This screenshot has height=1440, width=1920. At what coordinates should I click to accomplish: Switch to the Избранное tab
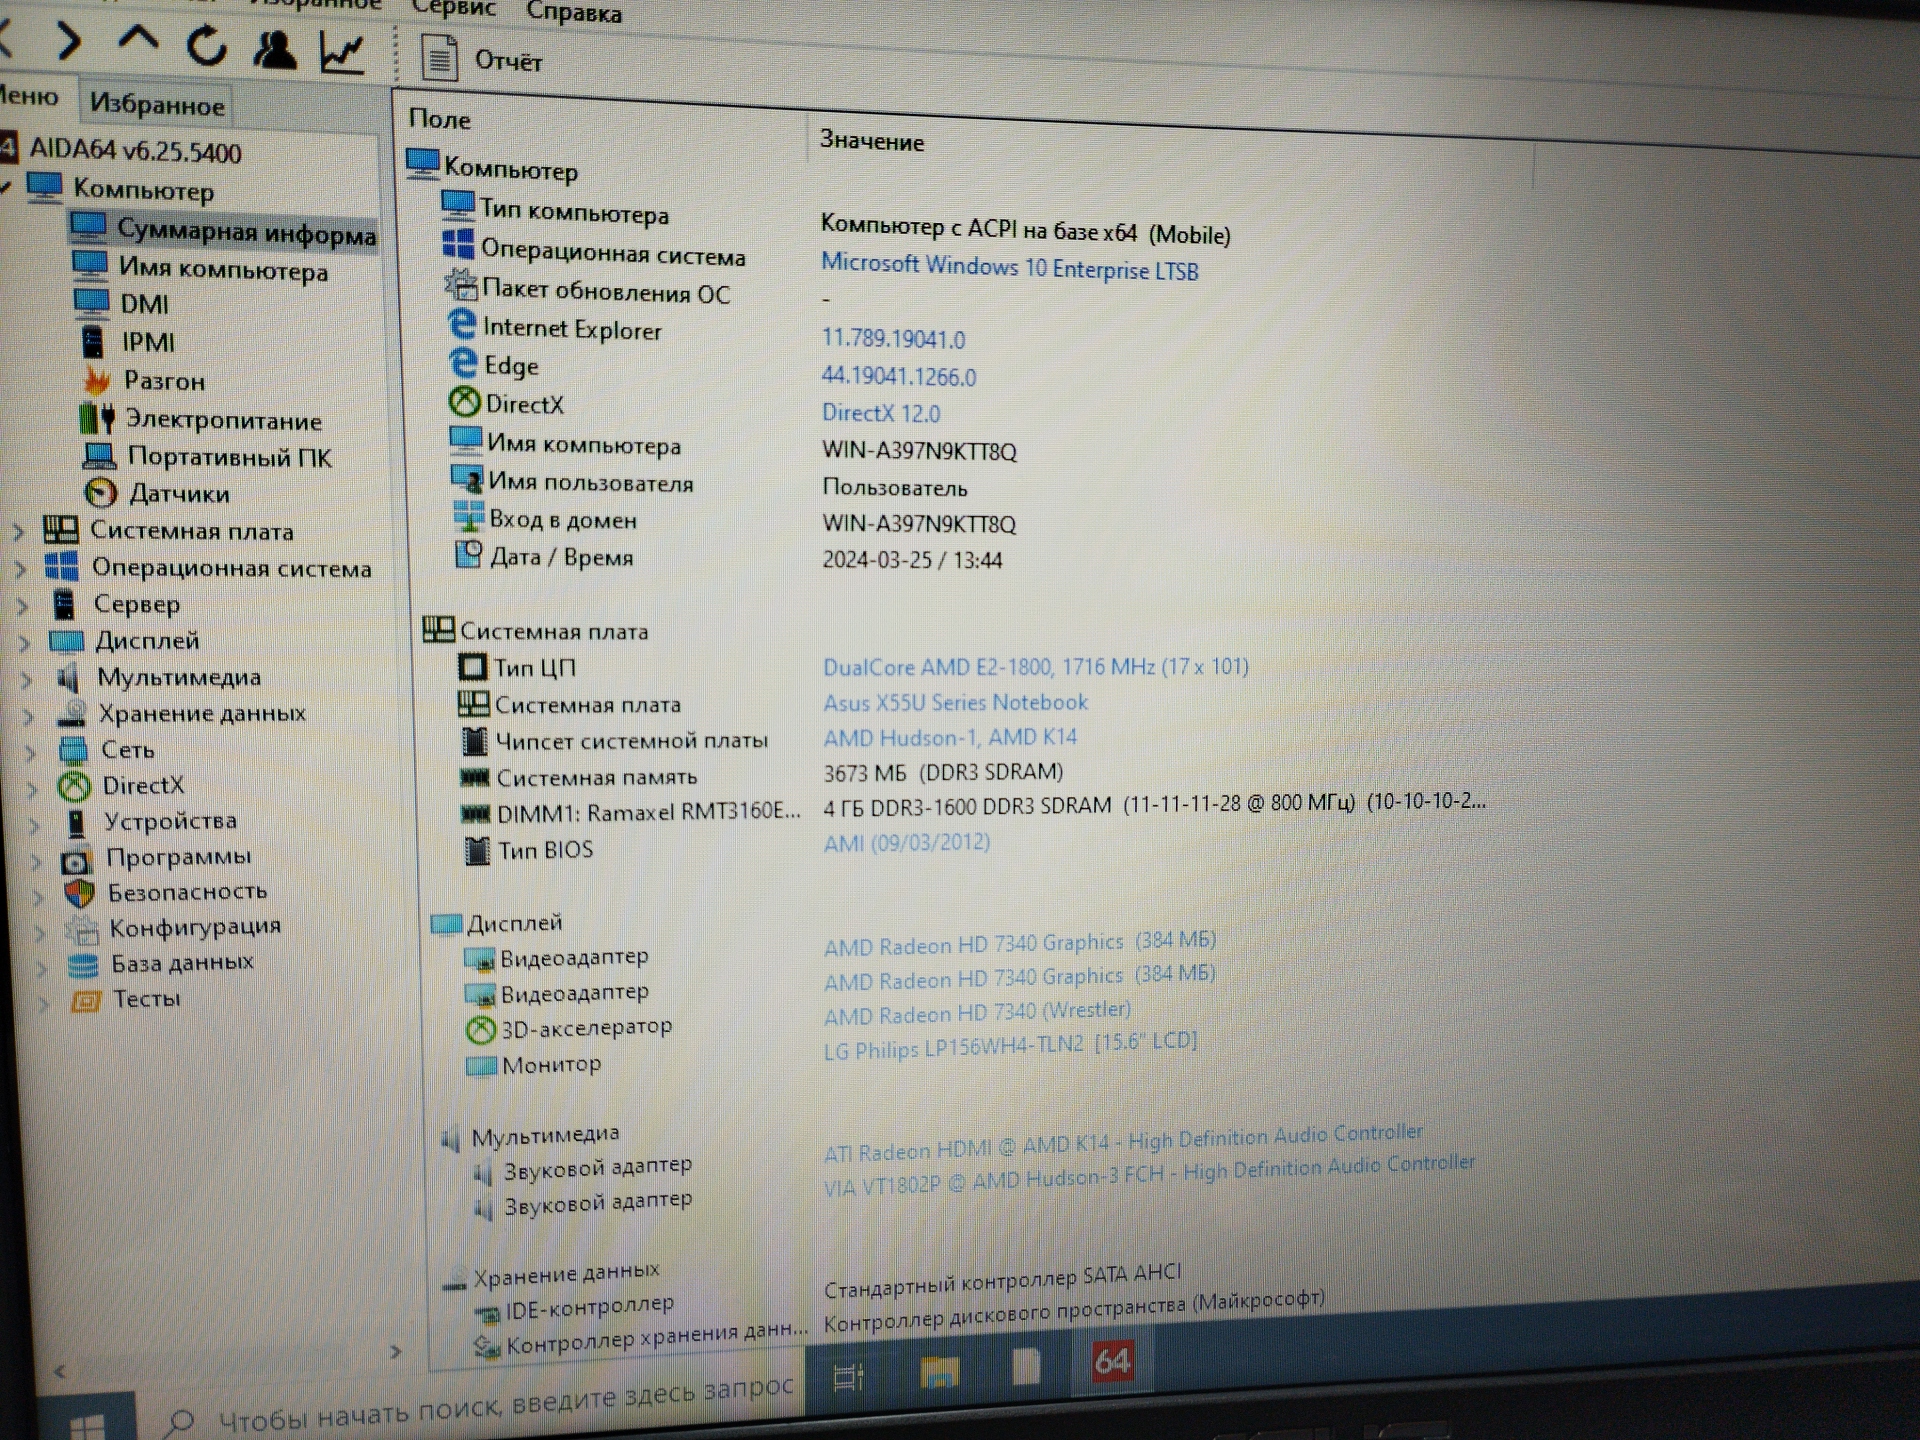(157, 104)
